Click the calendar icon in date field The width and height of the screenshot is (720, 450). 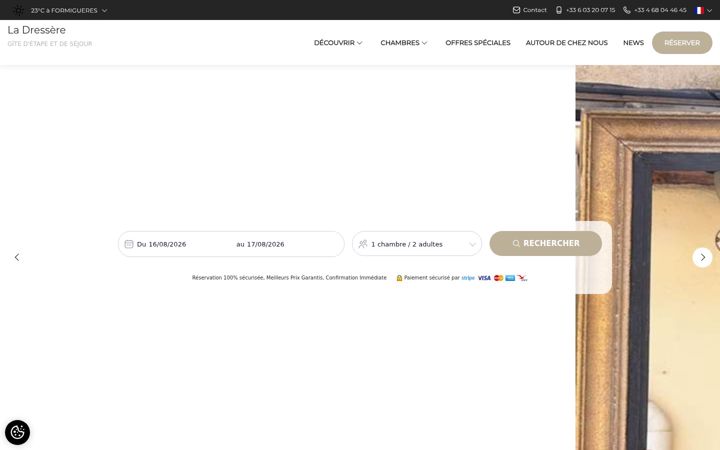coord(129,244)
